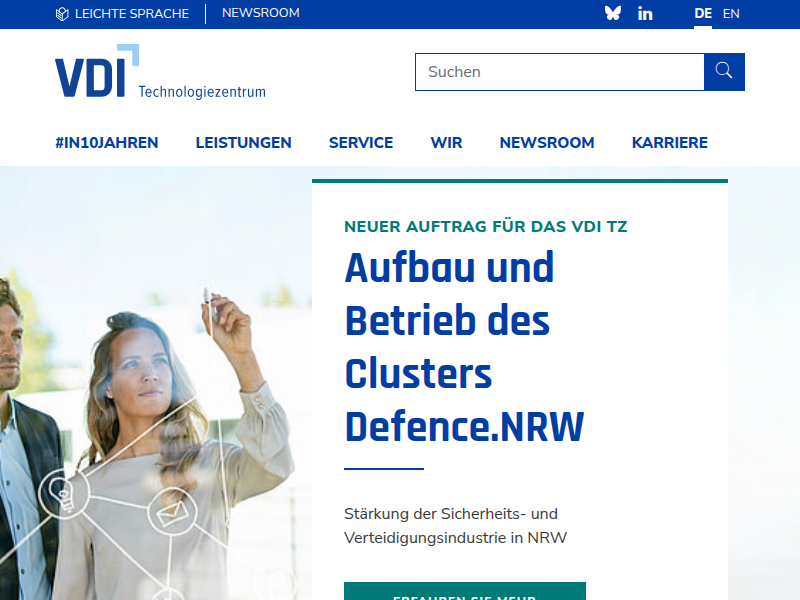
Task: Open the Bluesky butterfly social icon
Action: 613,14
